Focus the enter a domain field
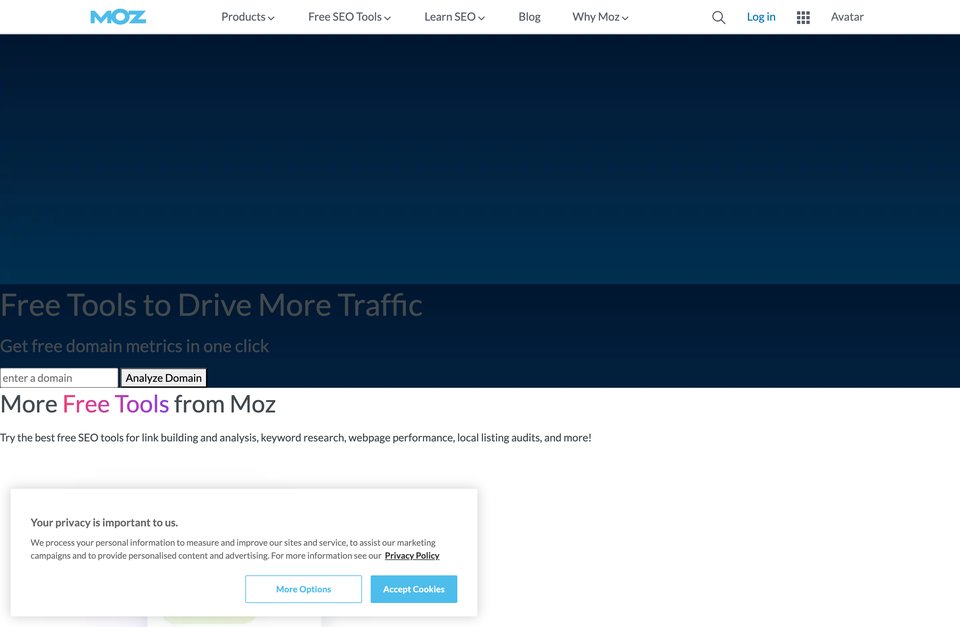This screenshot has height=627, width=960. (59, 378)
